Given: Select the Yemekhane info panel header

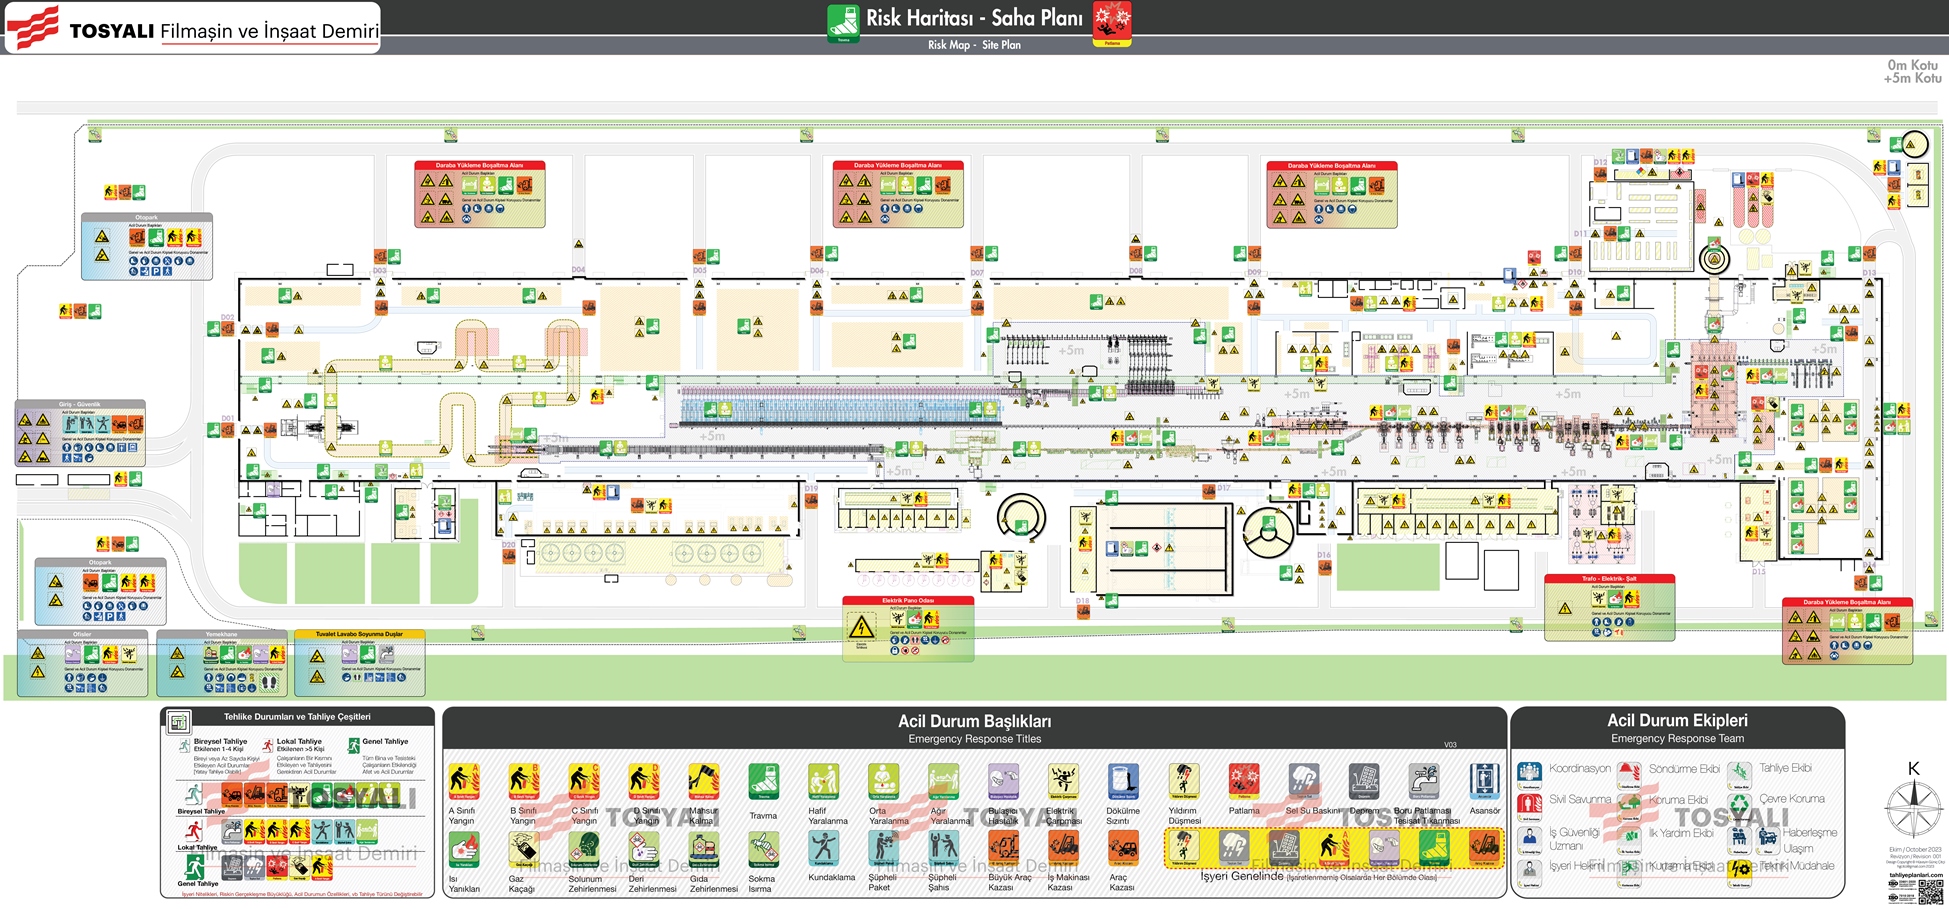Looking at the screenshot, I should click(221, 634).
